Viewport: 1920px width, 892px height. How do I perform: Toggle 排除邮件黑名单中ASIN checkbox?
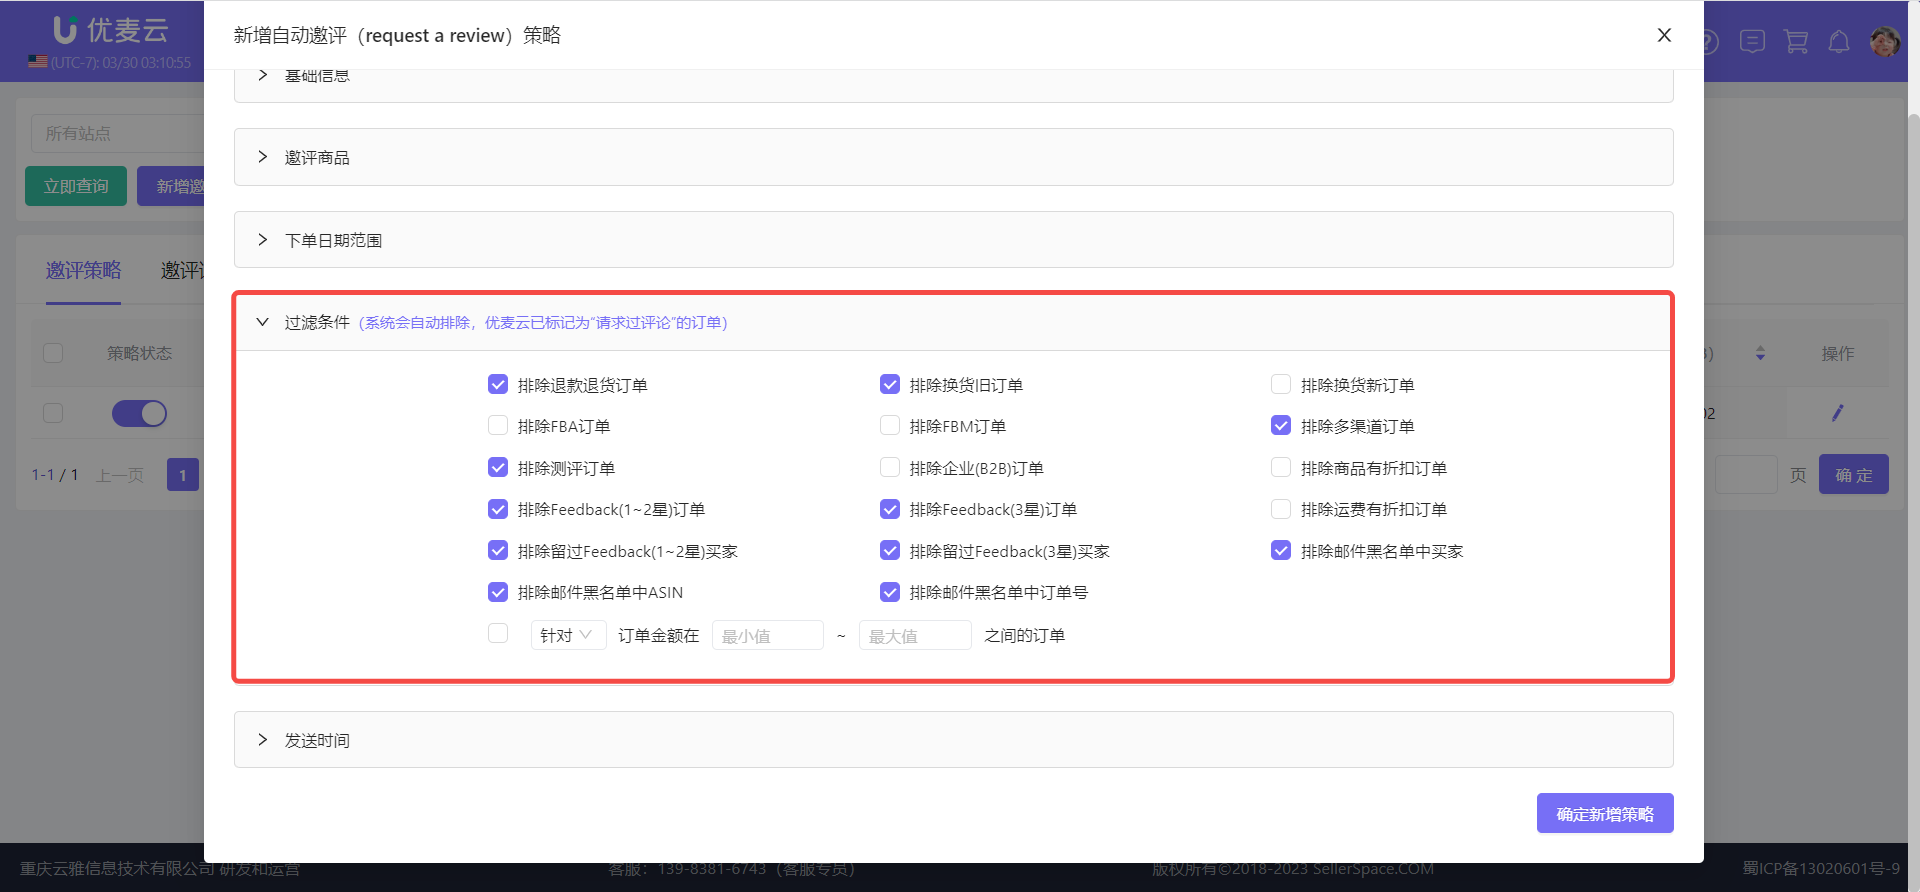[x=498, y=592]
